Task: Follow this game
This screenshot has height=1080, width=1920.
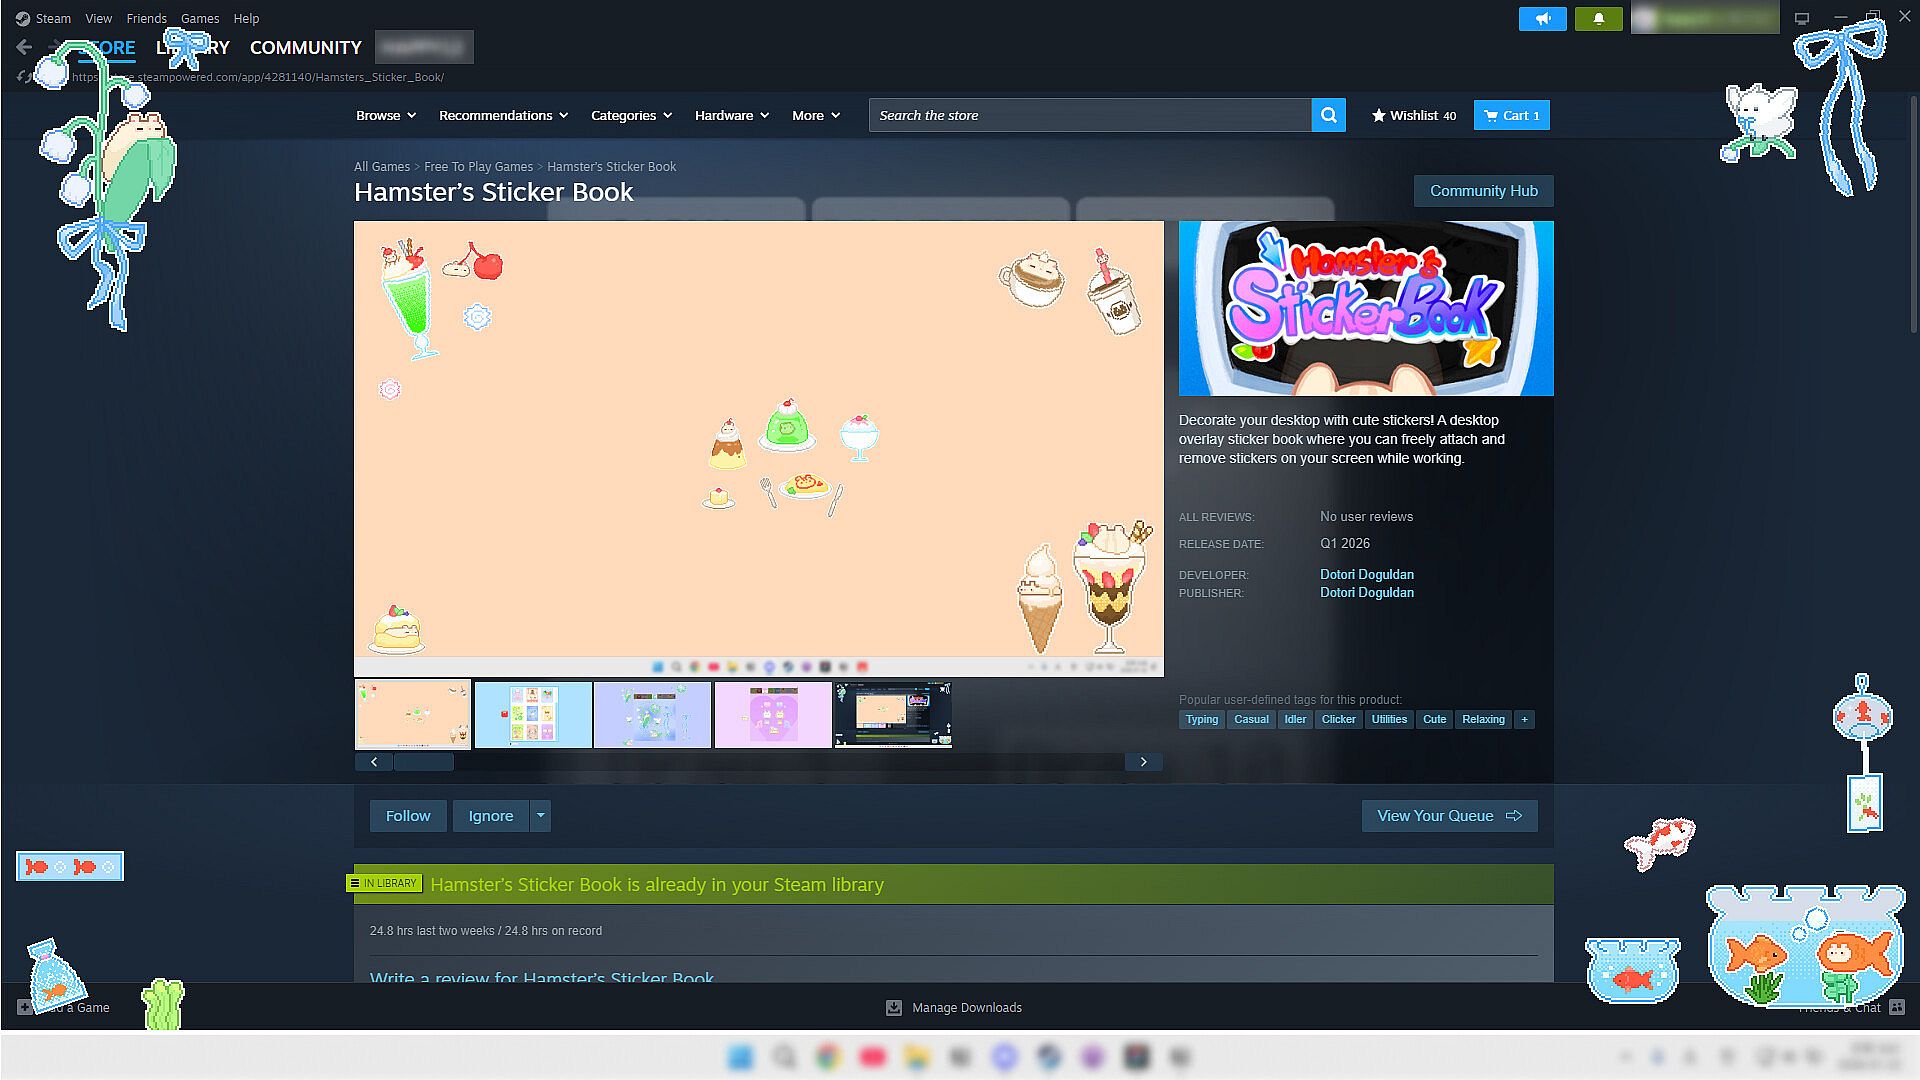Action: [408, 816]
